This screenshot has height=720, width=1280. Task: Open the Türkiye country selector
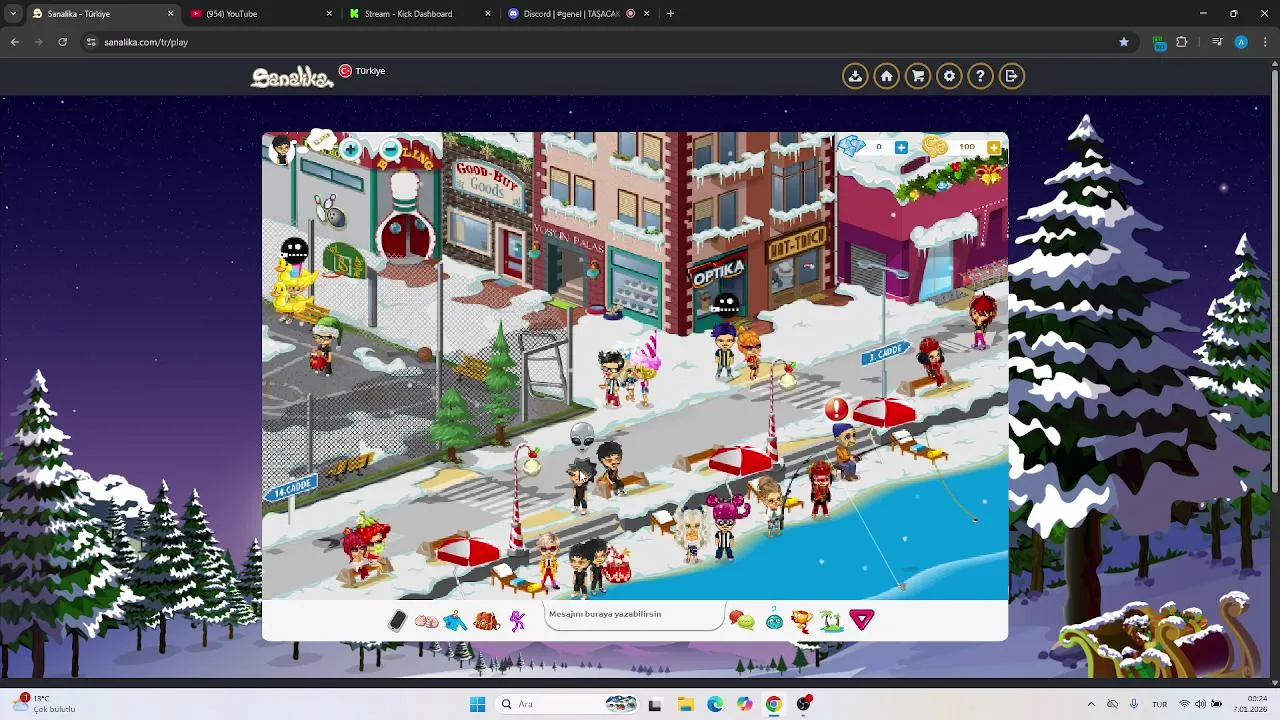pos(362,71)
